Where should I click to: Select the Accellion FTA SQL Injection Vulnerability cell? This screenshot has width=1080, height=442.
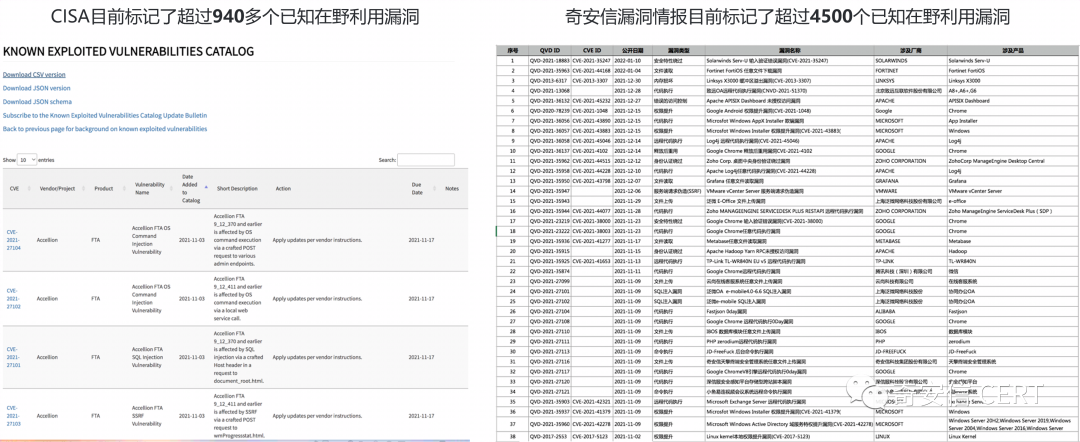(x=147, y=357)
